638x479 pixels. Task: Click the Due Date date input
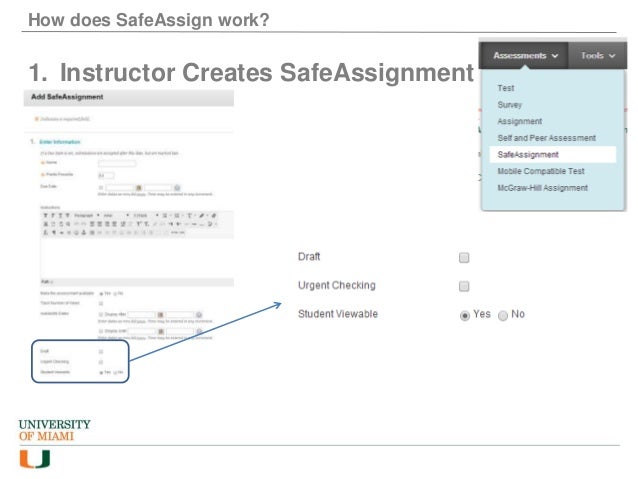(x=120, y=188)
